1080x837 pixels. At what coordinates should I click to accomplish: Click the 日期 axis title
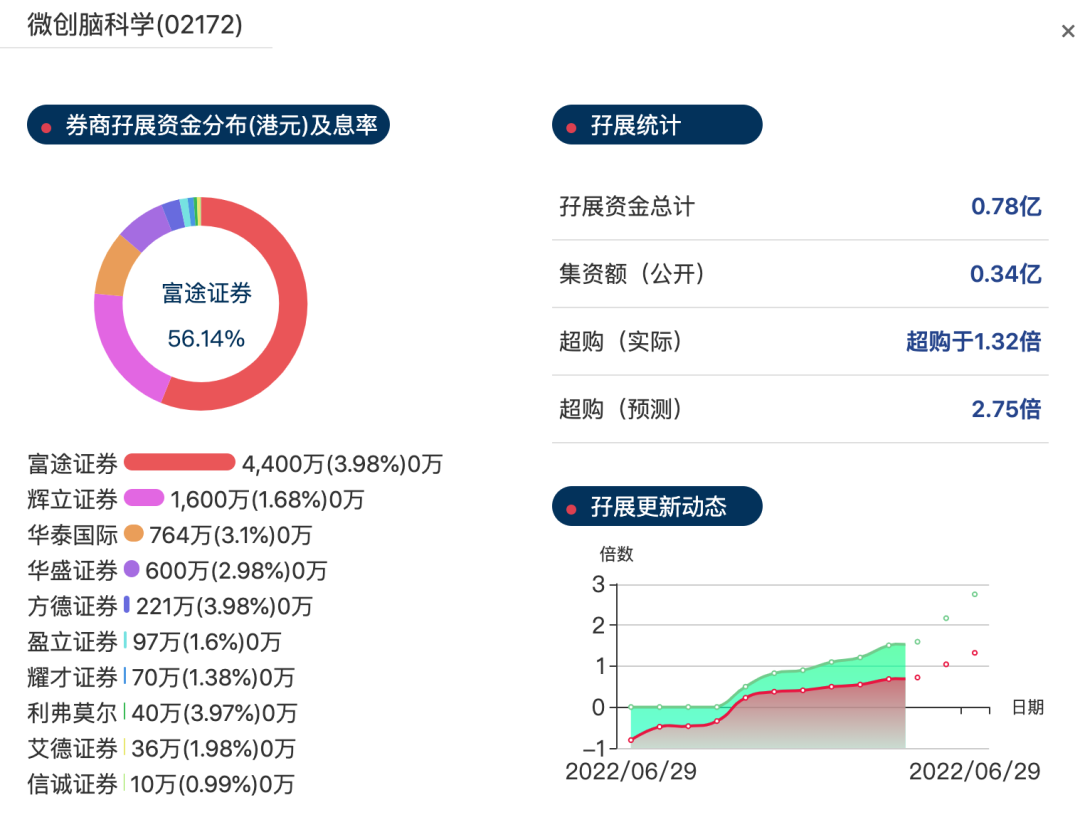coord(1028,707)
